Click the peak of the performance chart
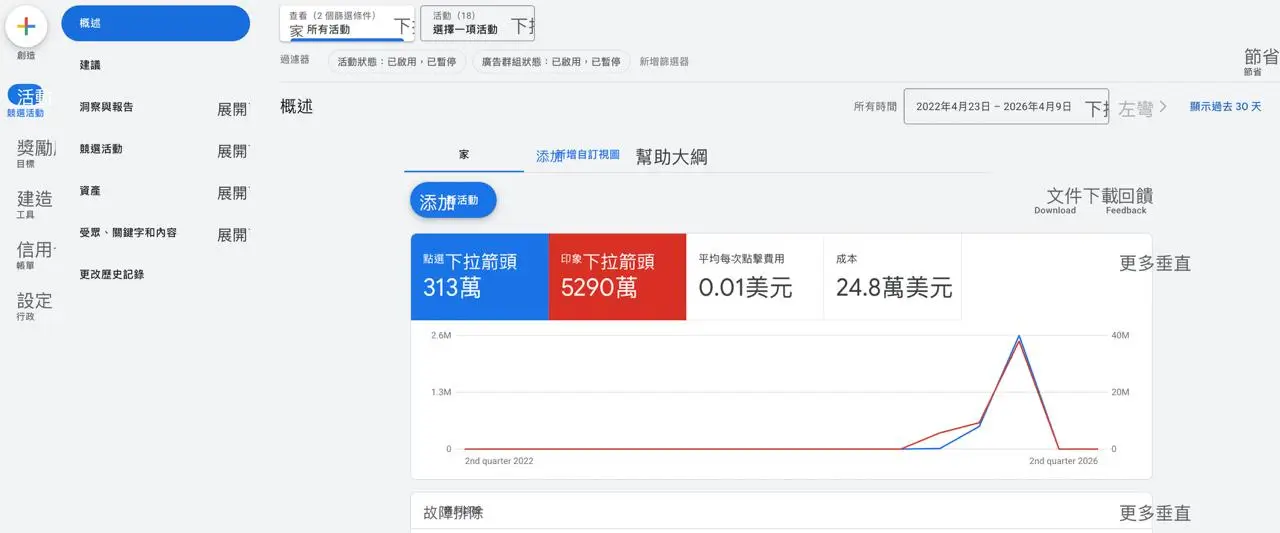1280x533 pixels. (1018, 337)
